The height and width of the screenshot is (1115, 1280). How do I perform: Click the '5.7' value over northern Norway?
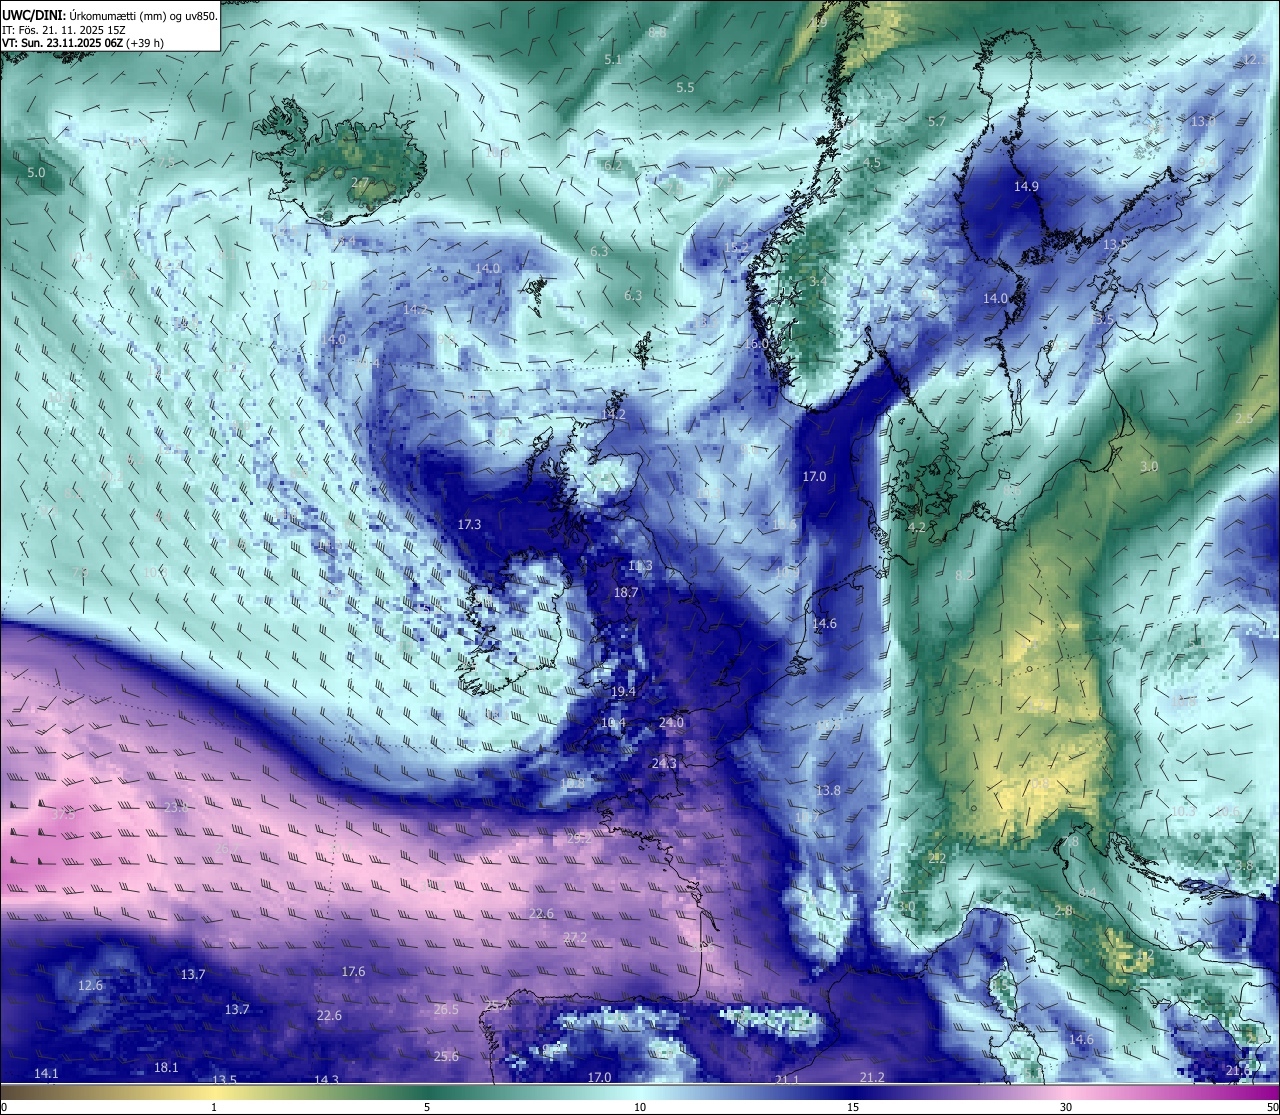click(937, 121)
